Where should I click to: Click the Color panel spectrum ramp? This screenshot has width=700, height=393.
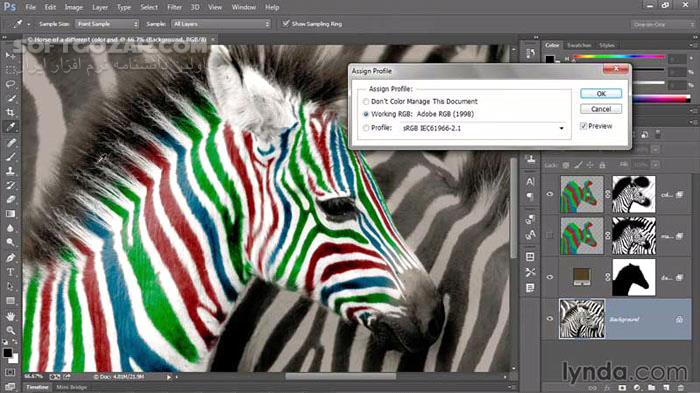click(661, 99)
